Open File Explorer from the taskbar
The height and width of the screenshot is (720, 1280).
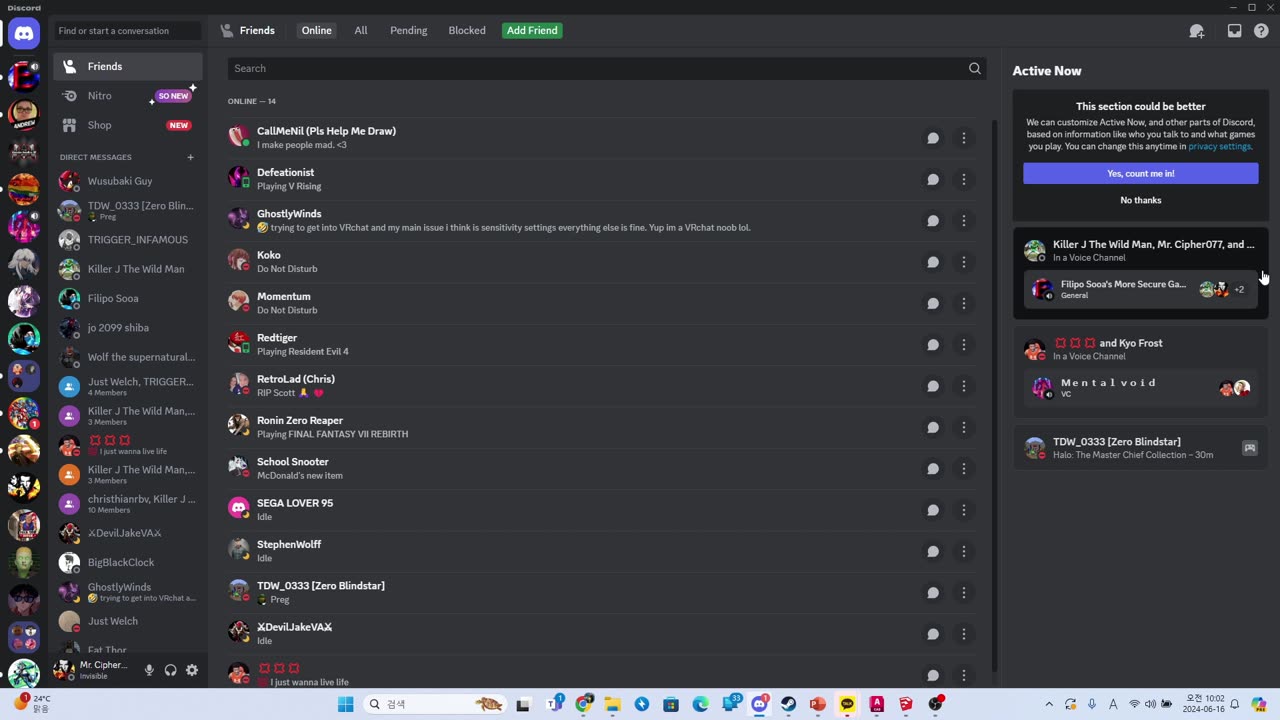click(x=612, y=704)
